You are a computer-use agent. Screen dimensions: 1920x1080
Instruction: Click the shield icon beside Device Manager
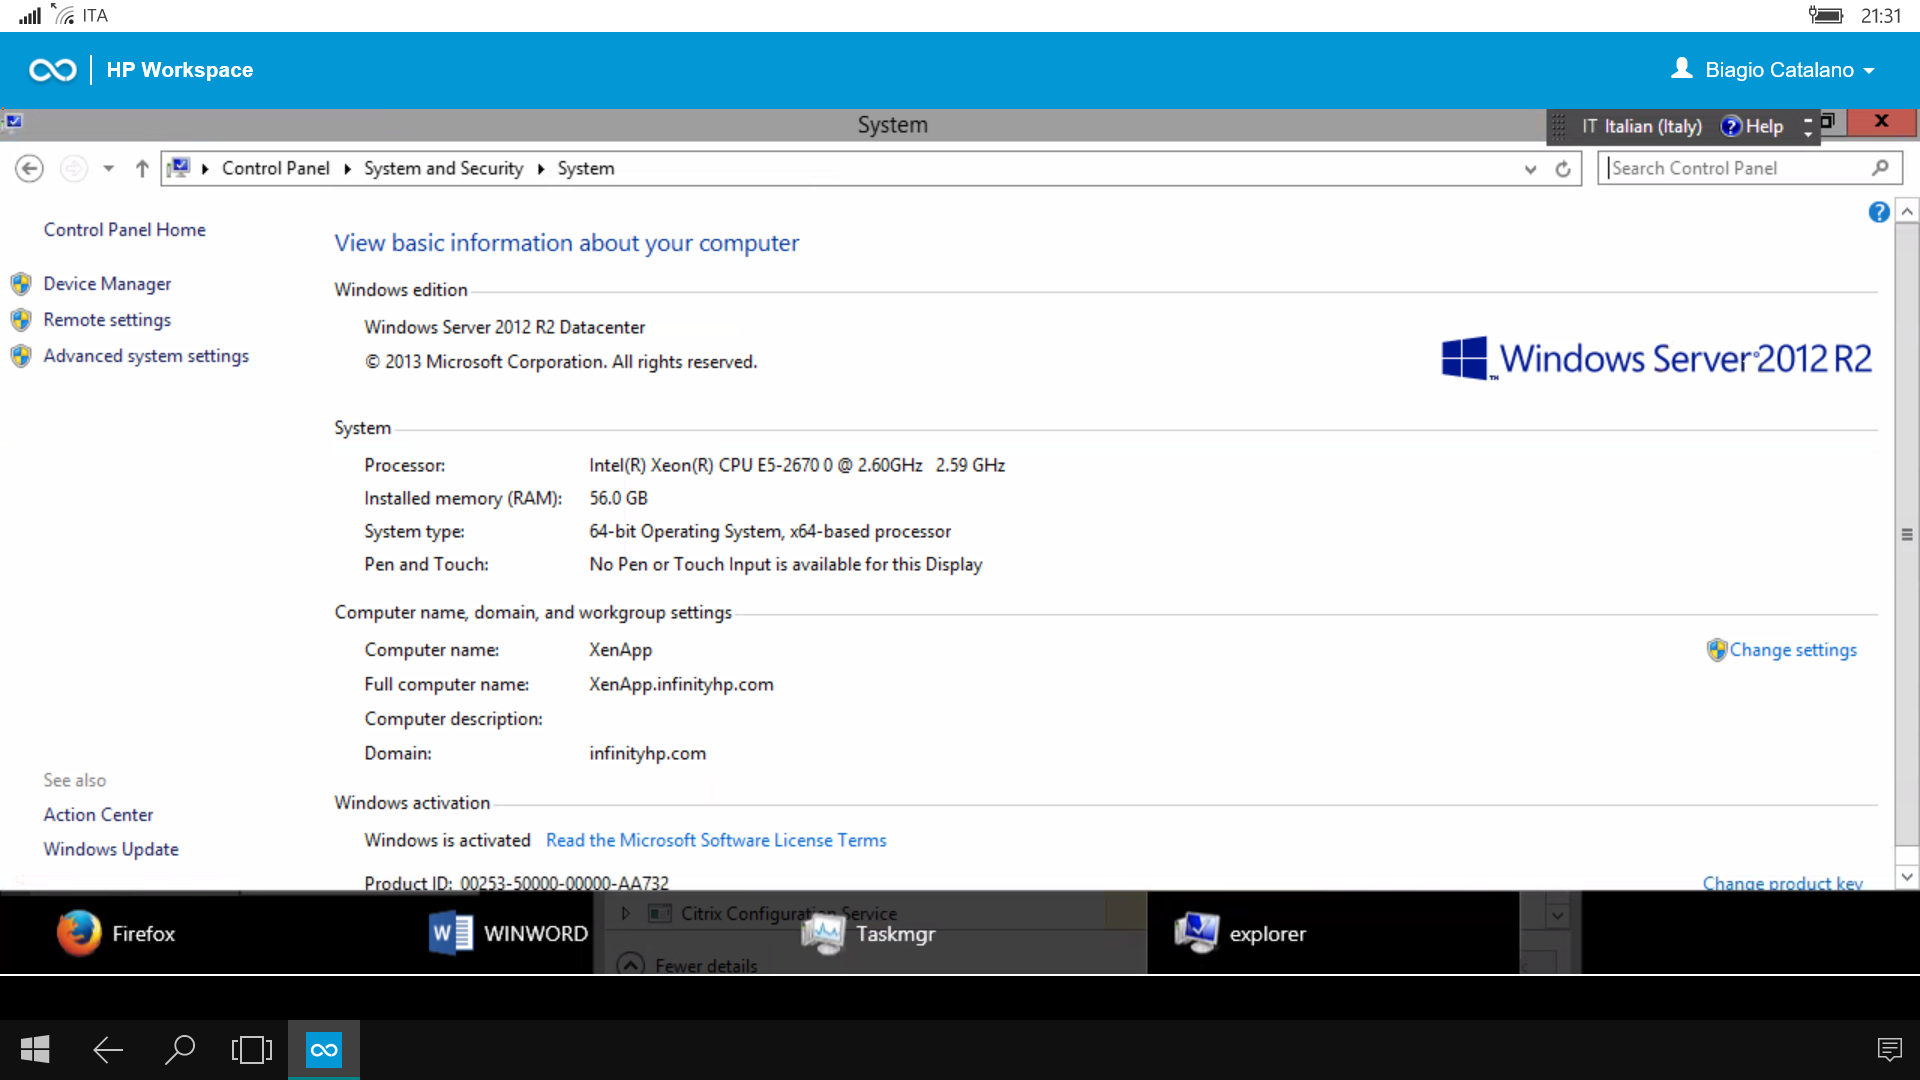pyautogui.click(x=21, y=284)
